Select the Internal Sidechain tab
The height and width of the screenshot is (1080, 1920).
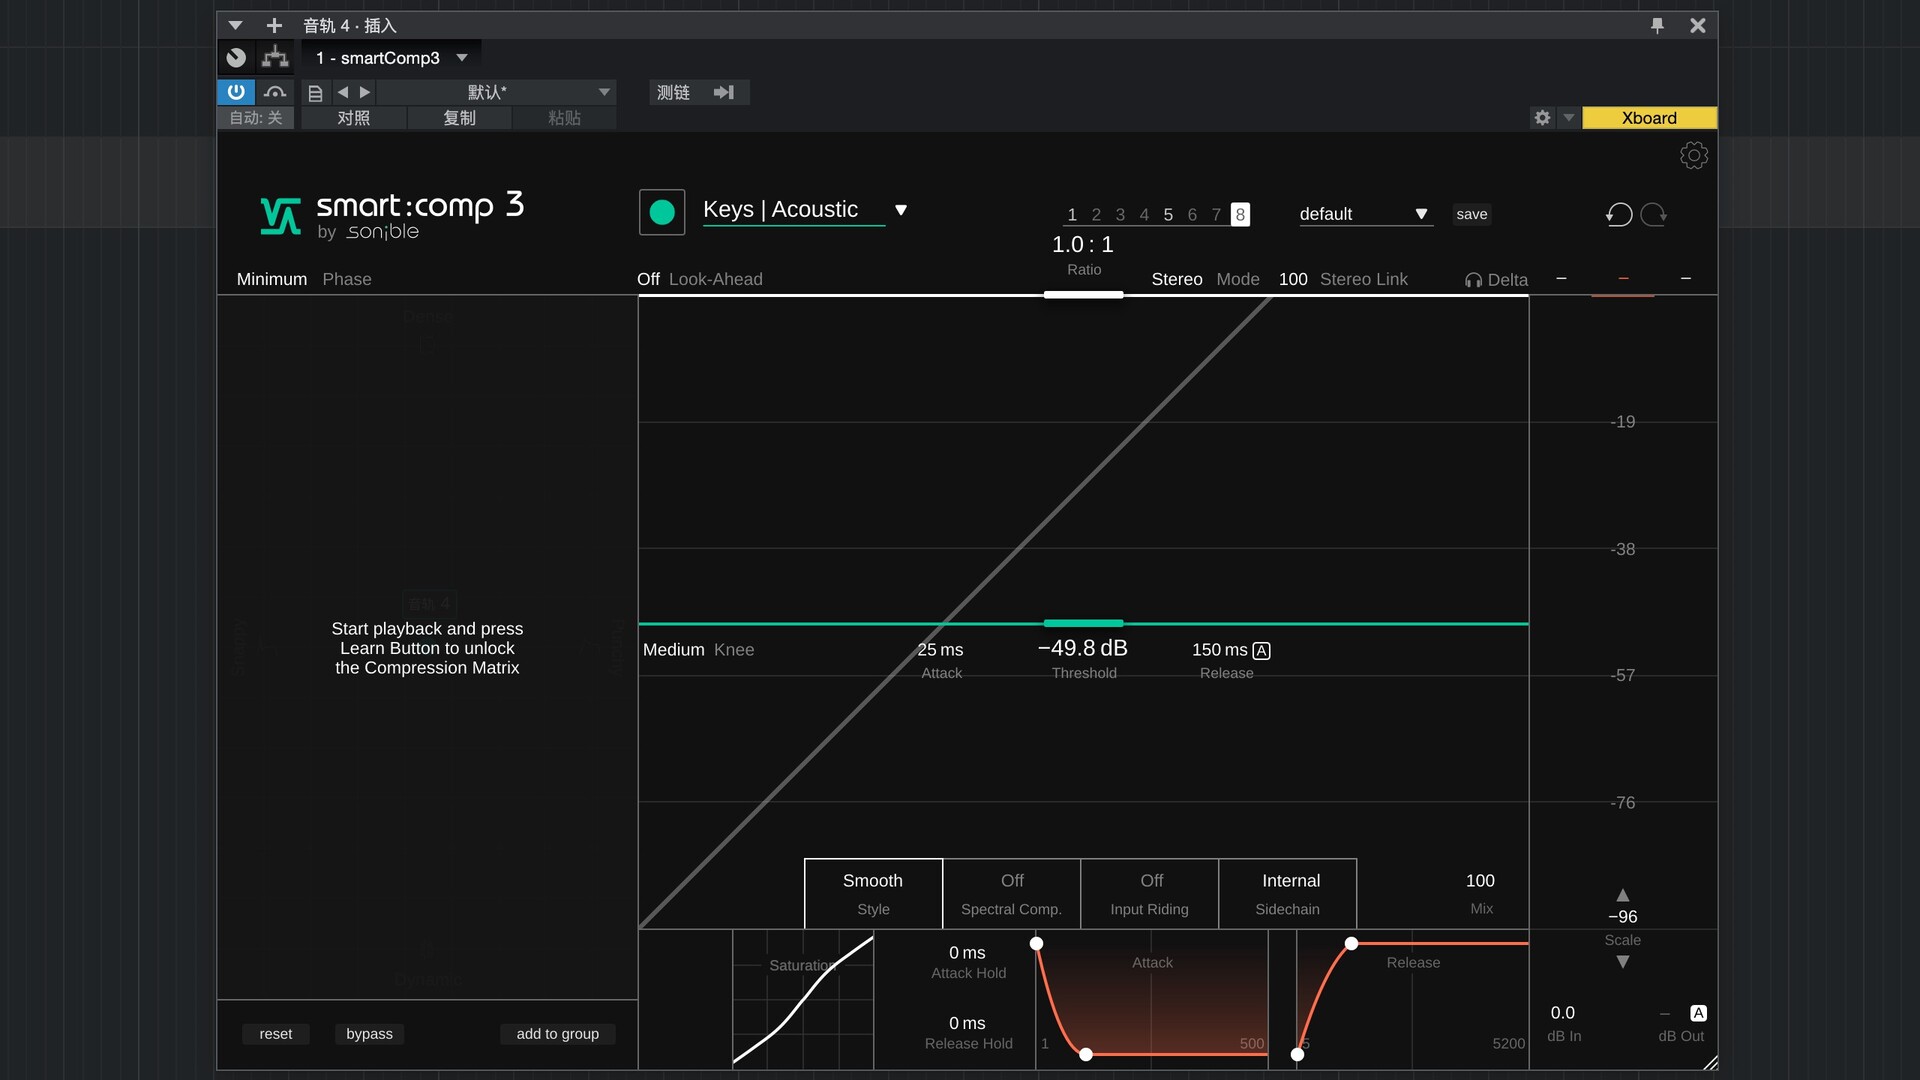point(1288,893)
